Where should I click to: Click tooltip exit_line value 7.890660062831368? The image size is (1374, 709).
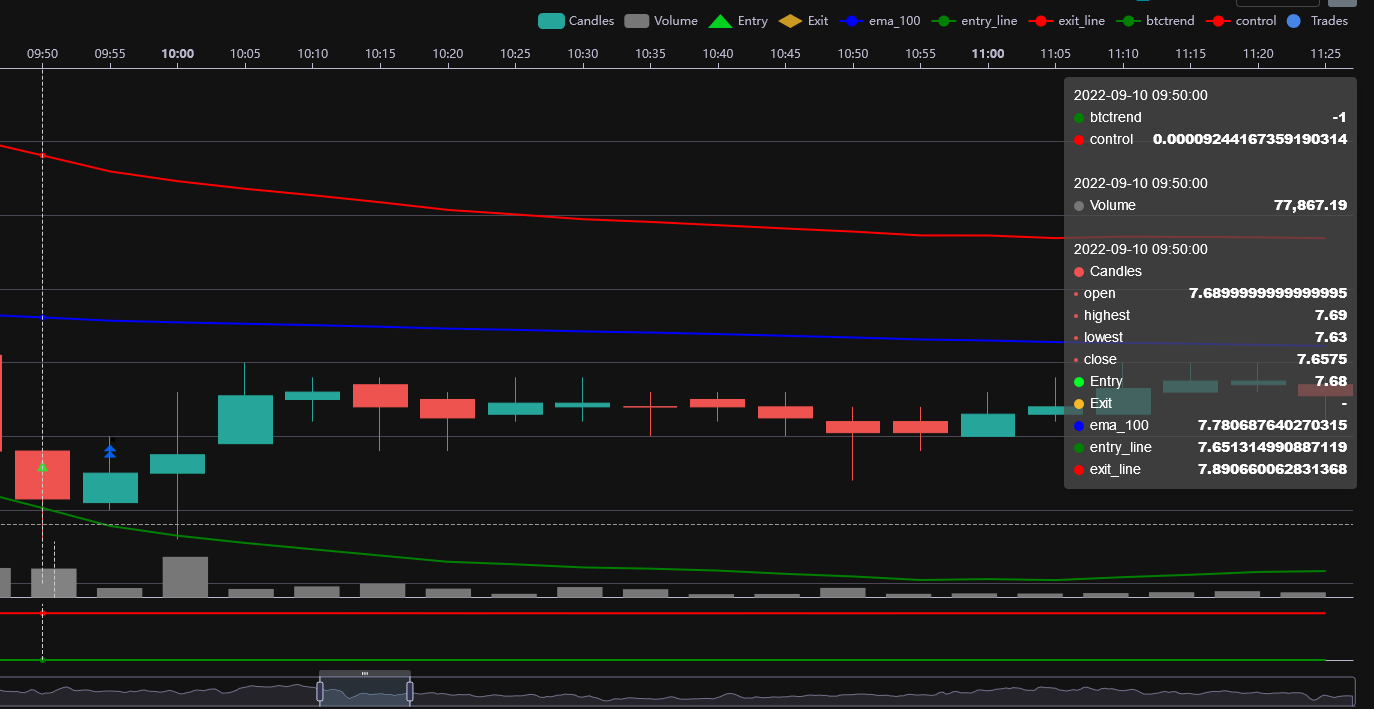(1272, 469)
